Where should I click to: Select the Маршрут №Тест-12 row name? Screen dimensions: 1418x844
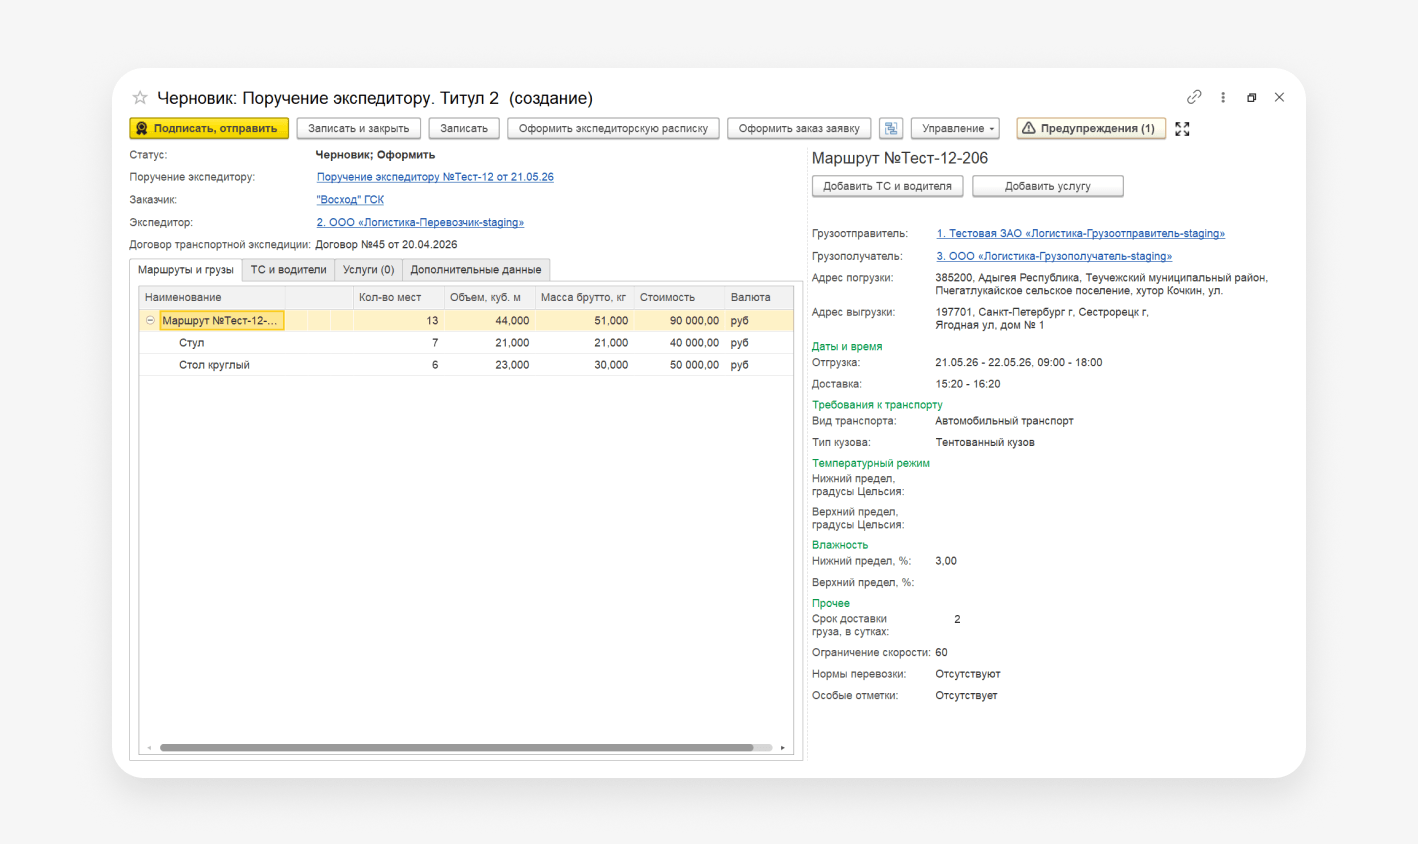coord(221,321)
